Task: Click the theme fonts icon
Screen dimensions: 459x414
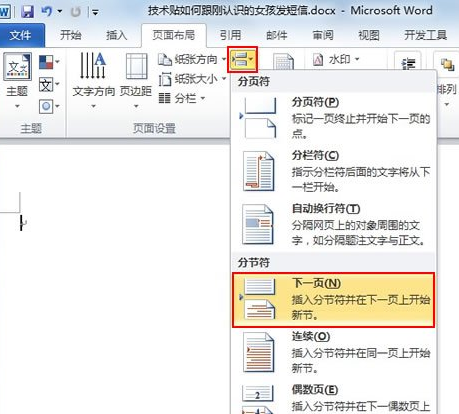Action: click(49, 85)
